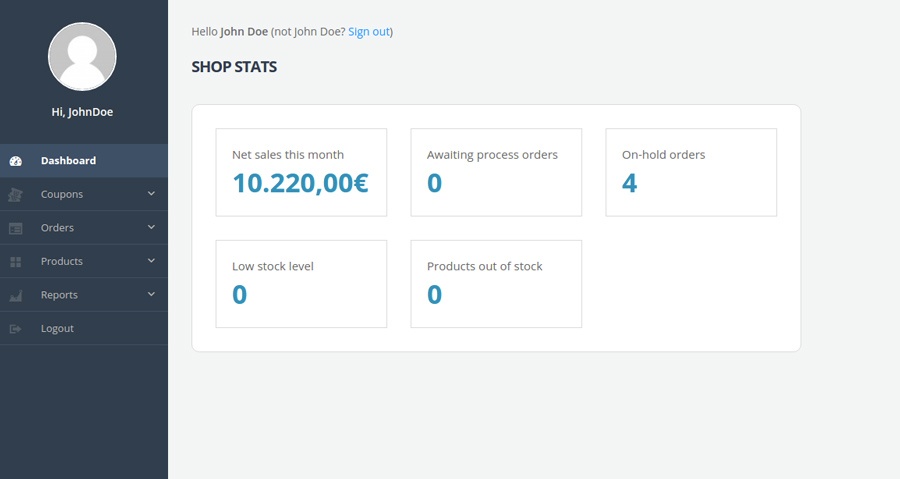This screenshot has height=479, width=900.
Task: Expand the Orders submenu chevron
Action: tap(151, 228)
